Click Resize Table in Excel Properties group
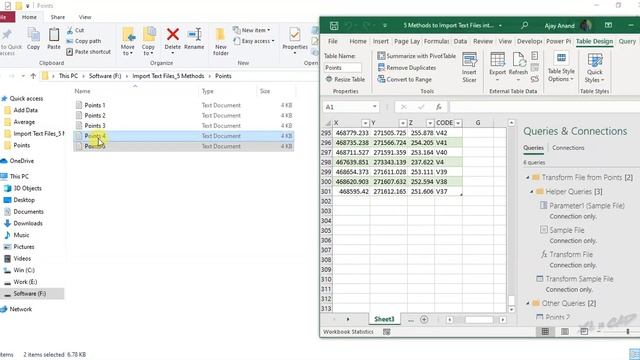640x360 pixels. point(345,80)
